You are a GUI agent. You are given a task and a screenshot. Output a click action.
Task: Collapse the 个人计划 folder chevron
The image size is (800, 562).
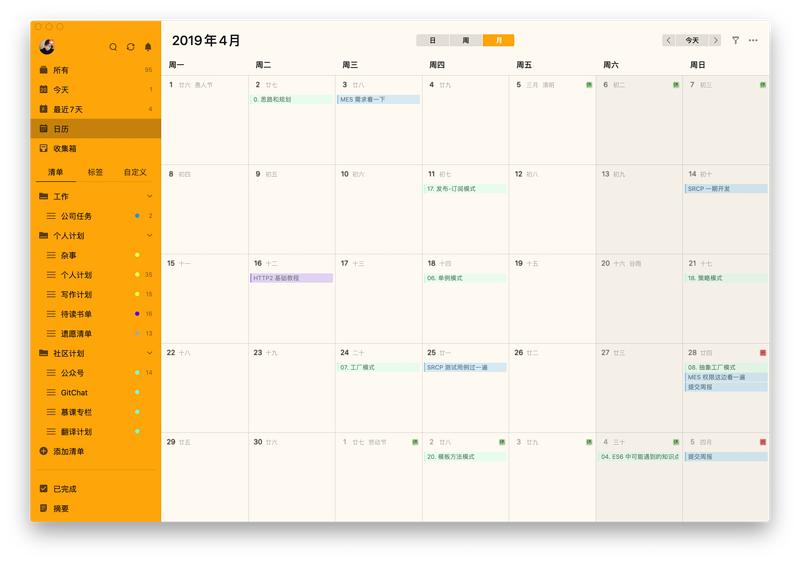(x=149, y=236)
